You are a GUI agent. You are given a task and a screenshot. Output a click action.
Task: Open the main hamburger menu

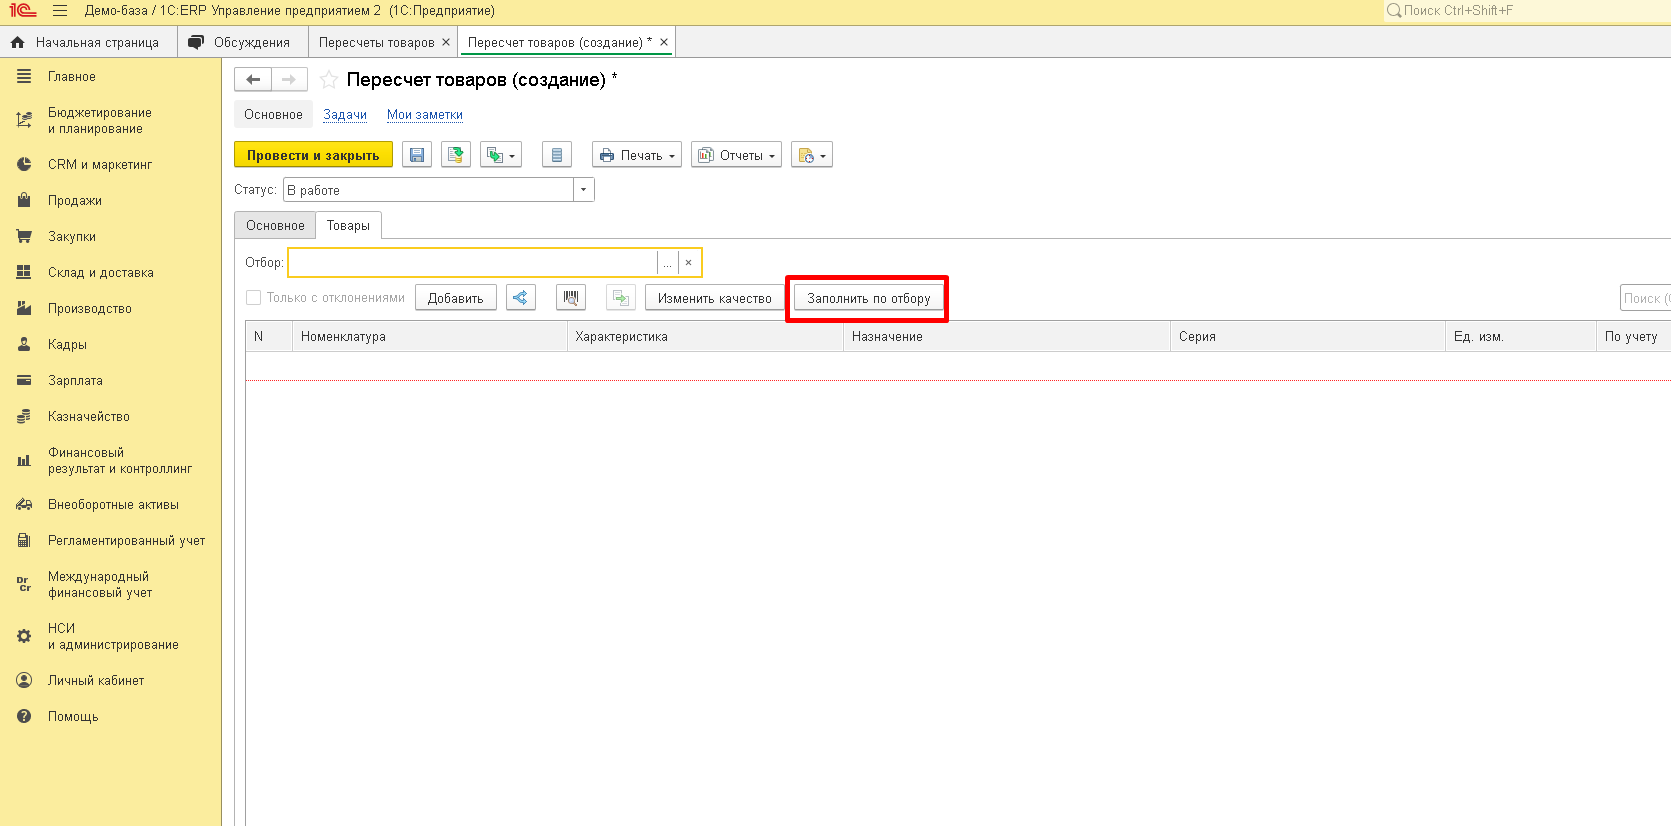pos(60,11)
